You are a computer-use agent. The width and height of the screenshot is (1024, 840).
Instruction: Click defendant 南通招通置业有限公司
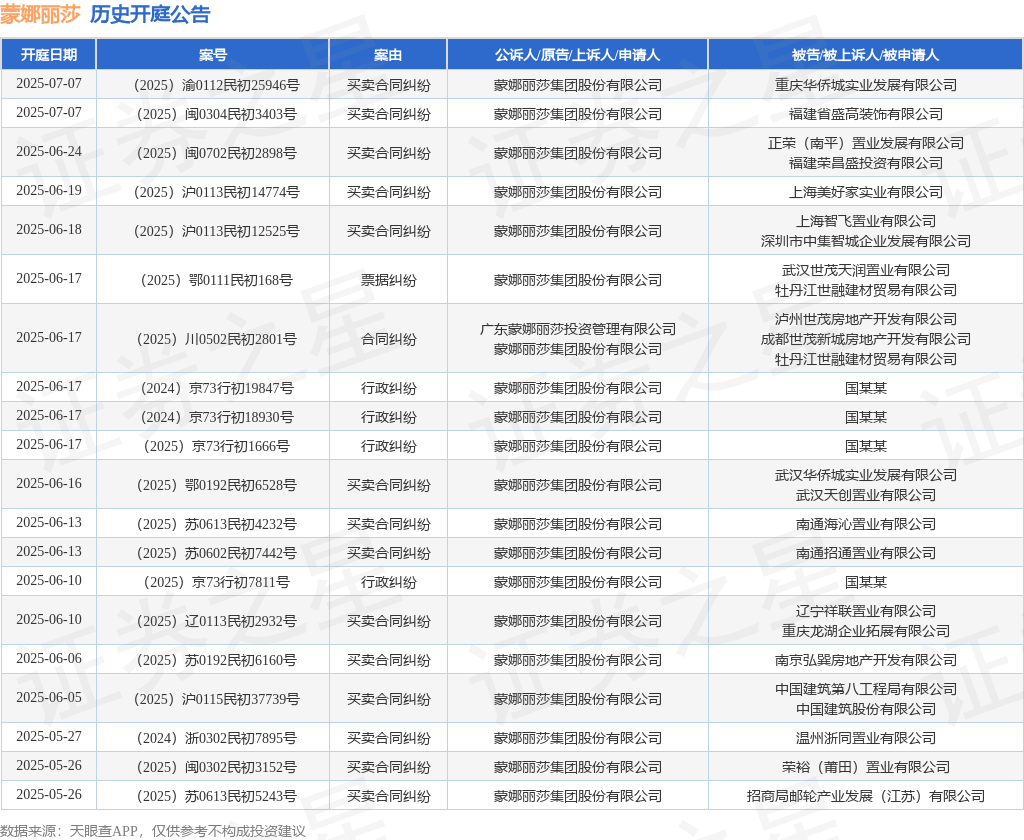tap(865, 553)
